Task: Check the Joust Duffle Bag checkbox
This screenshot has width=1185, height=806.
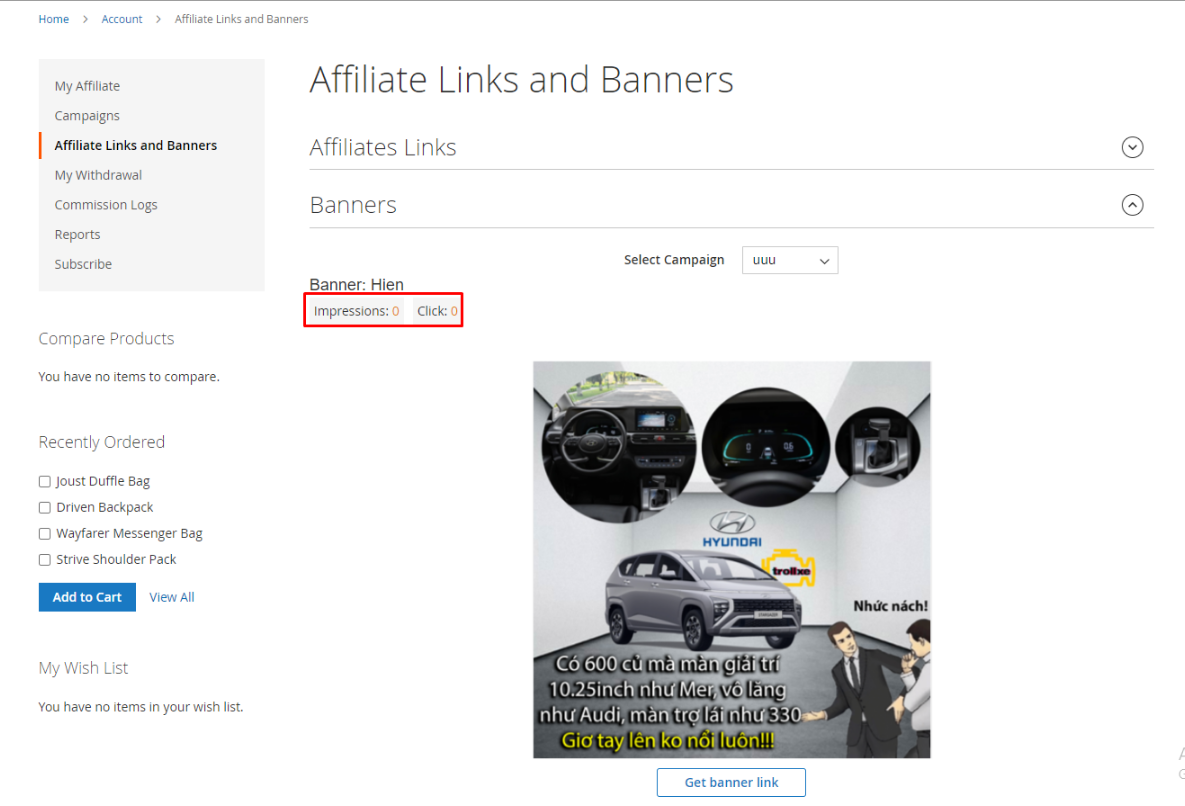Action: (44, 482)
